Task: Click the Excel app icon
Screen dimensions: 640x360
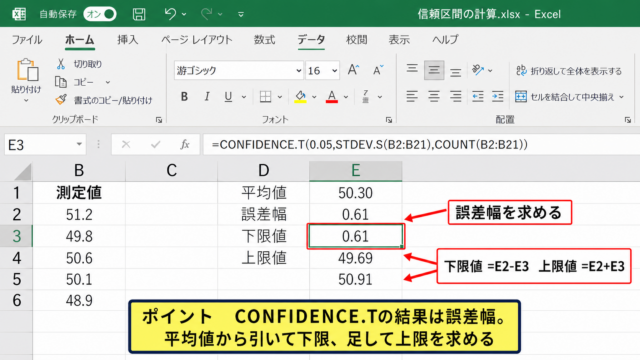Action: coord(19,14)
